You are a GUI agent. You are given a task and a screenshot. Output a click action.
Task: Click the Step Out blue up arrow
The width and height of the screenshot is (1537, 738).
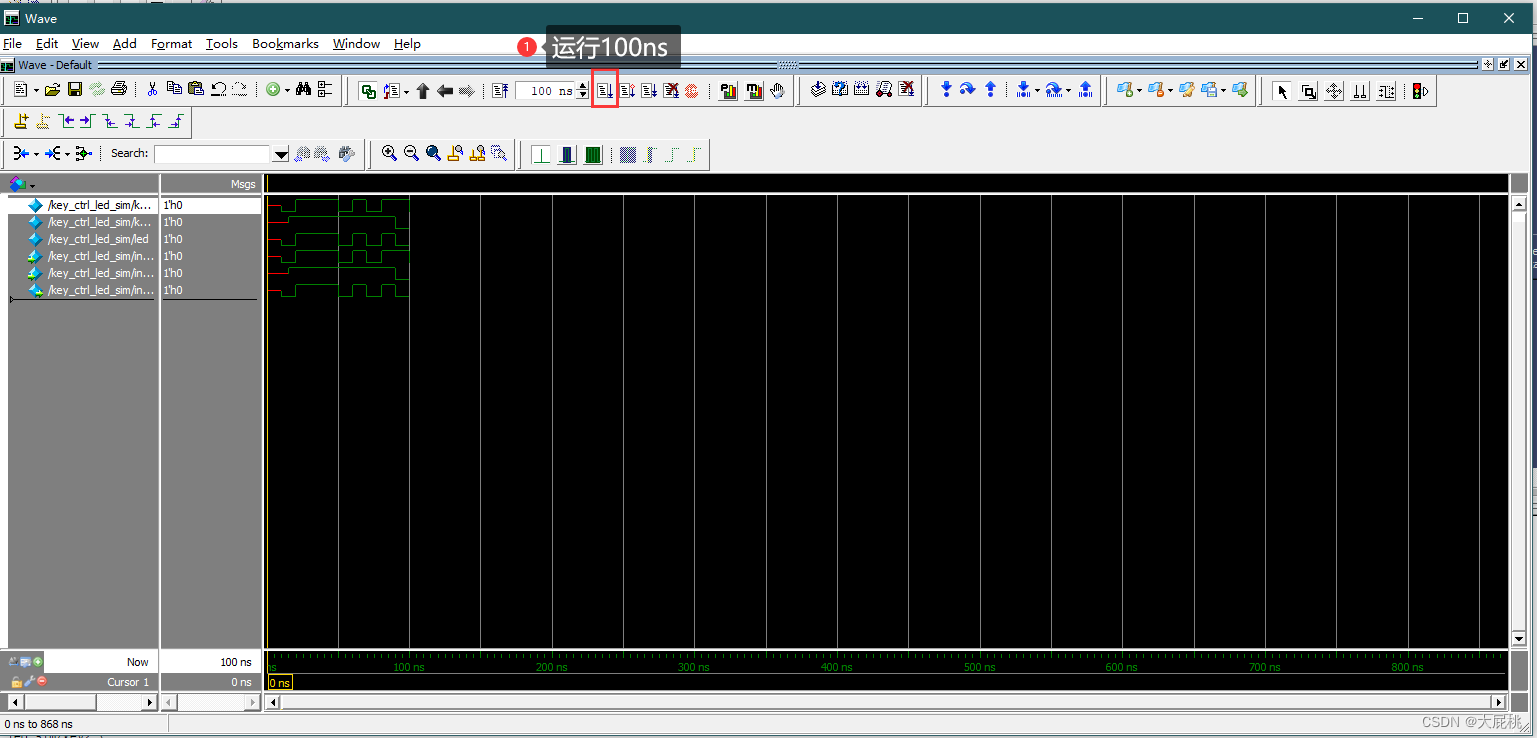(990, 90)
